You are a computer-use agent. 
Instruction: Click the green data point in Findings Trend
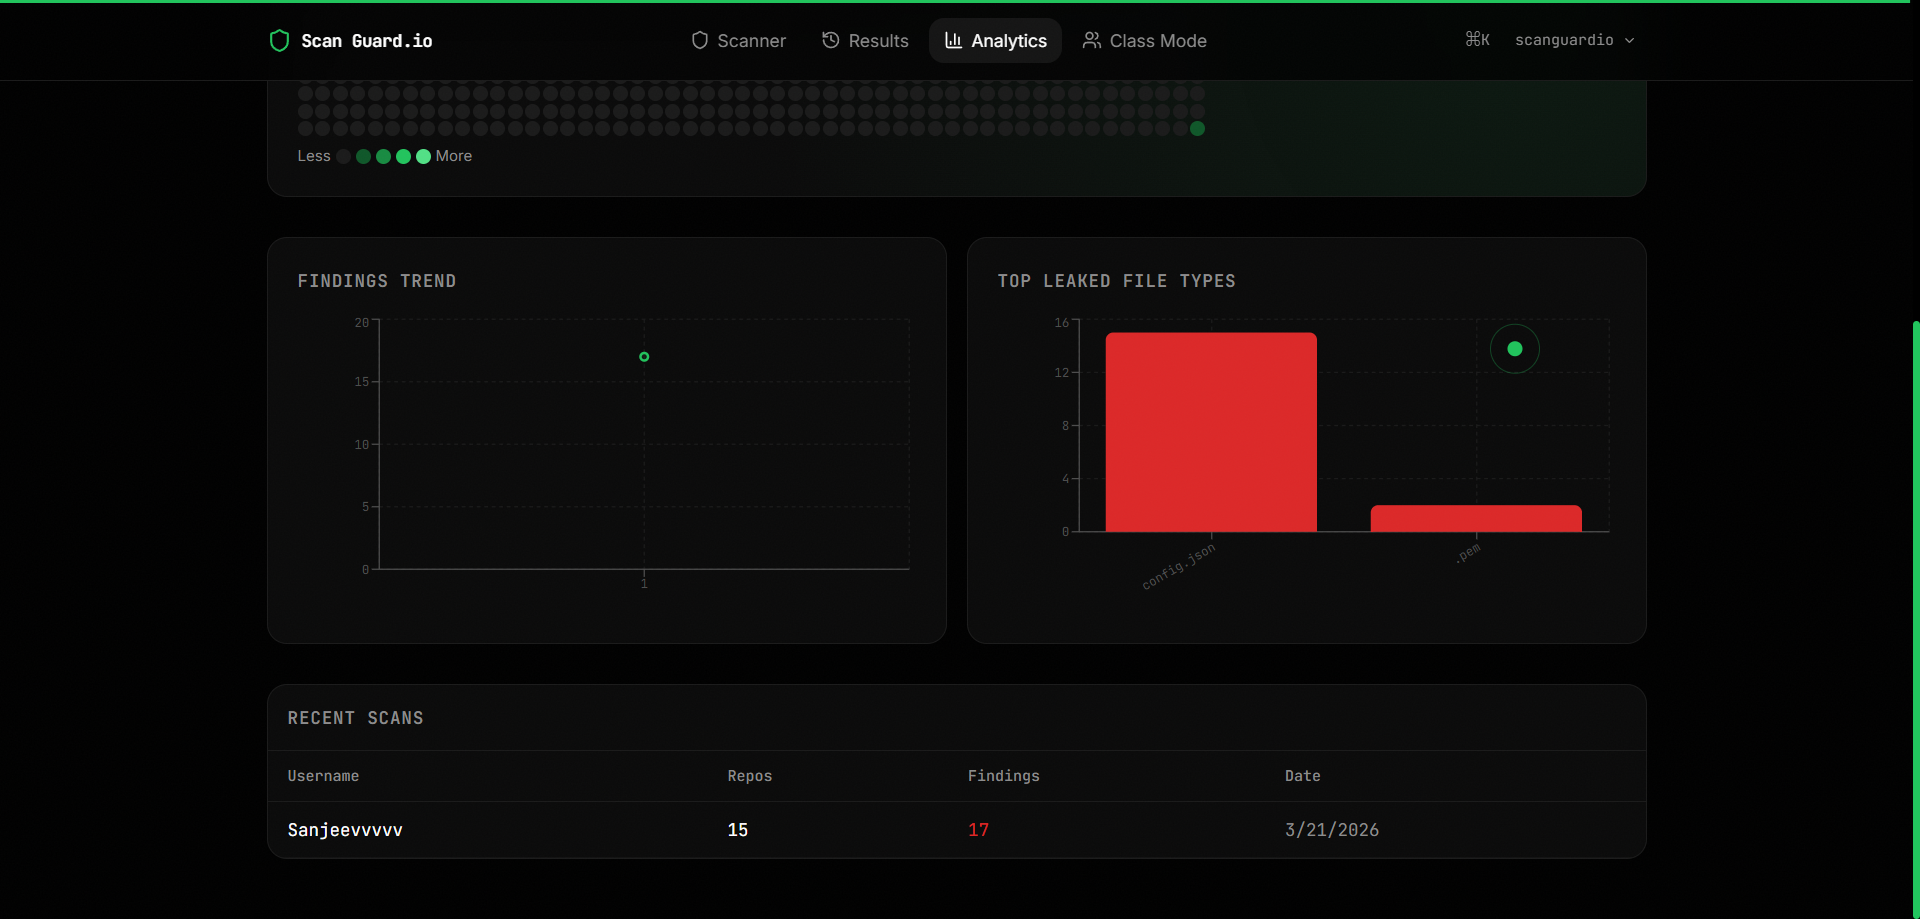click(644, 357)
